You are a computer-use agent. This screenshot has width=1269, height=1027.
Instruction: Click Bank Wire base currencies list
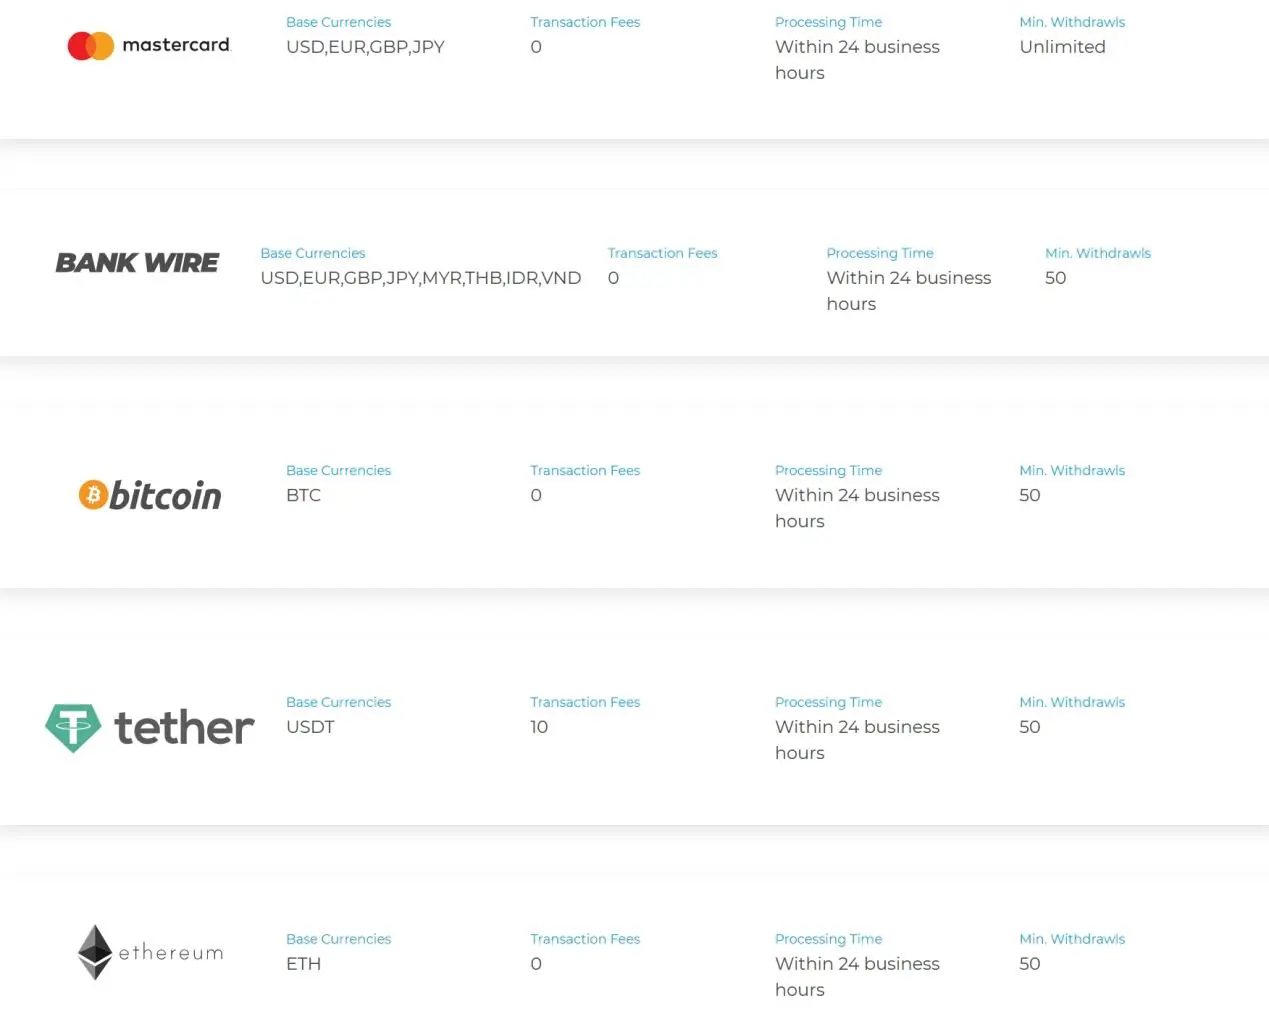(x=420, y=278)
